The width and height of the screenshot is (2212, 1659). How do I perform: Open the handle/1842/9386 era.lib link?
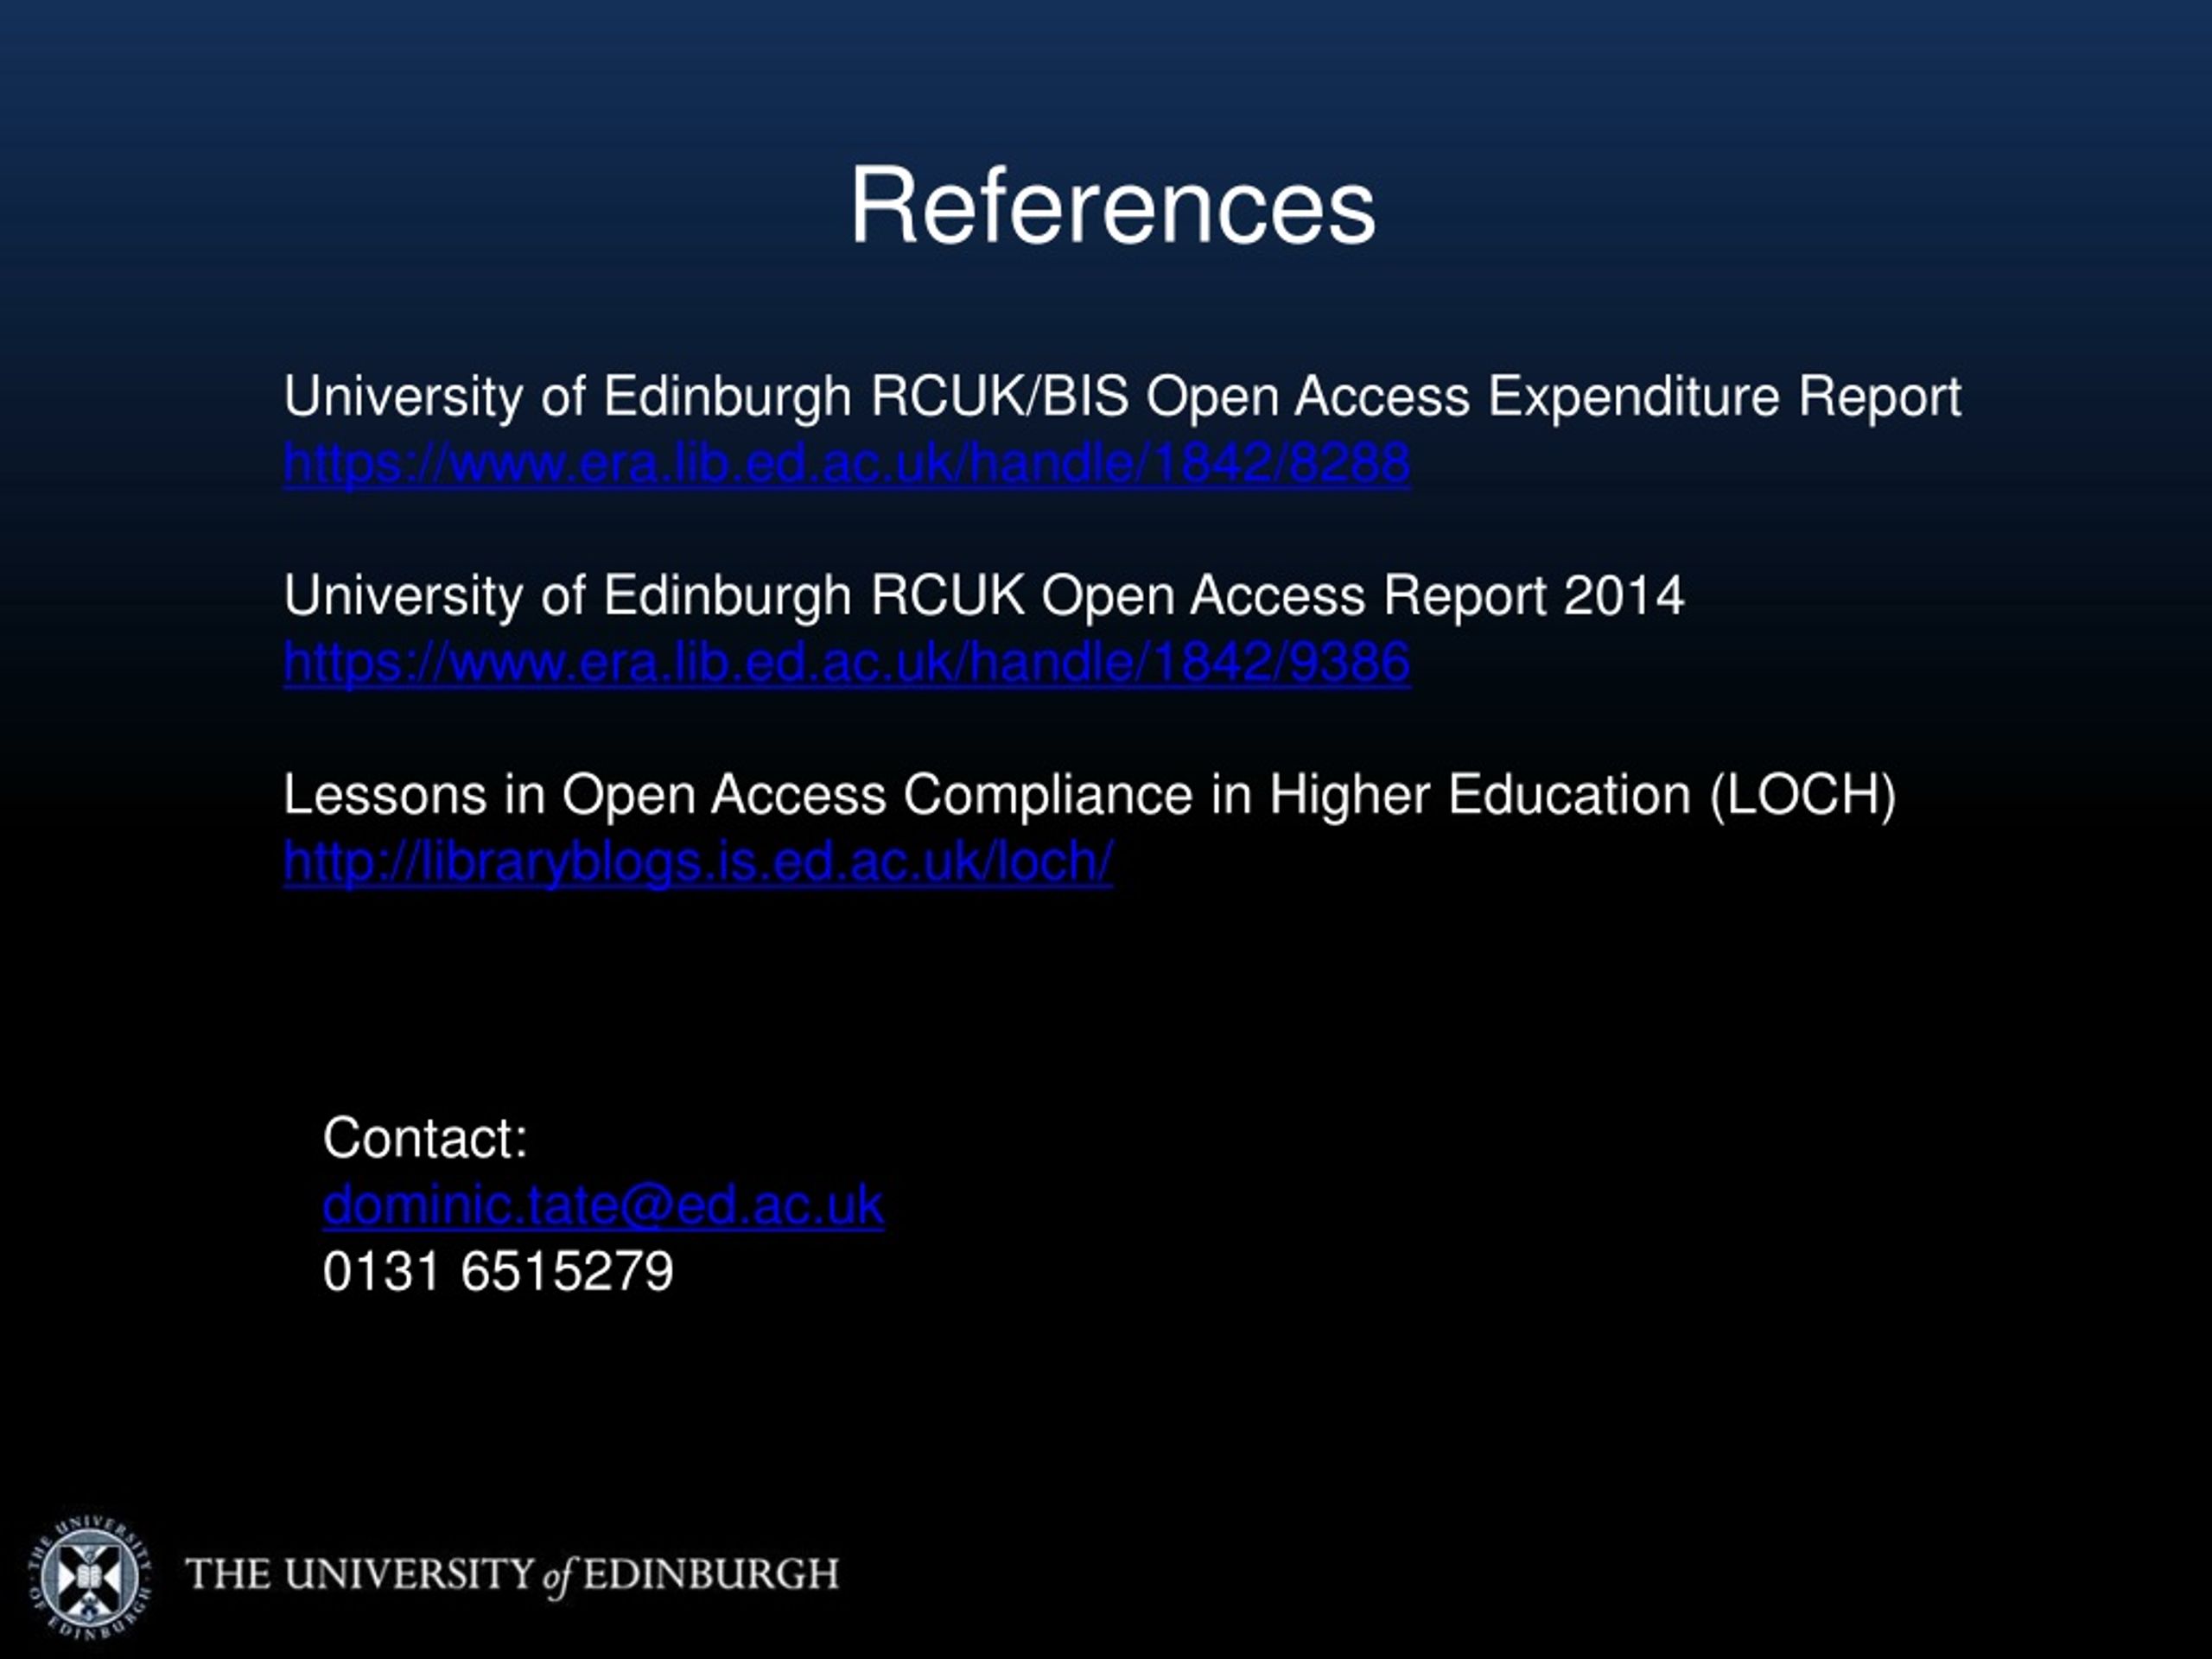coord(847,663)
